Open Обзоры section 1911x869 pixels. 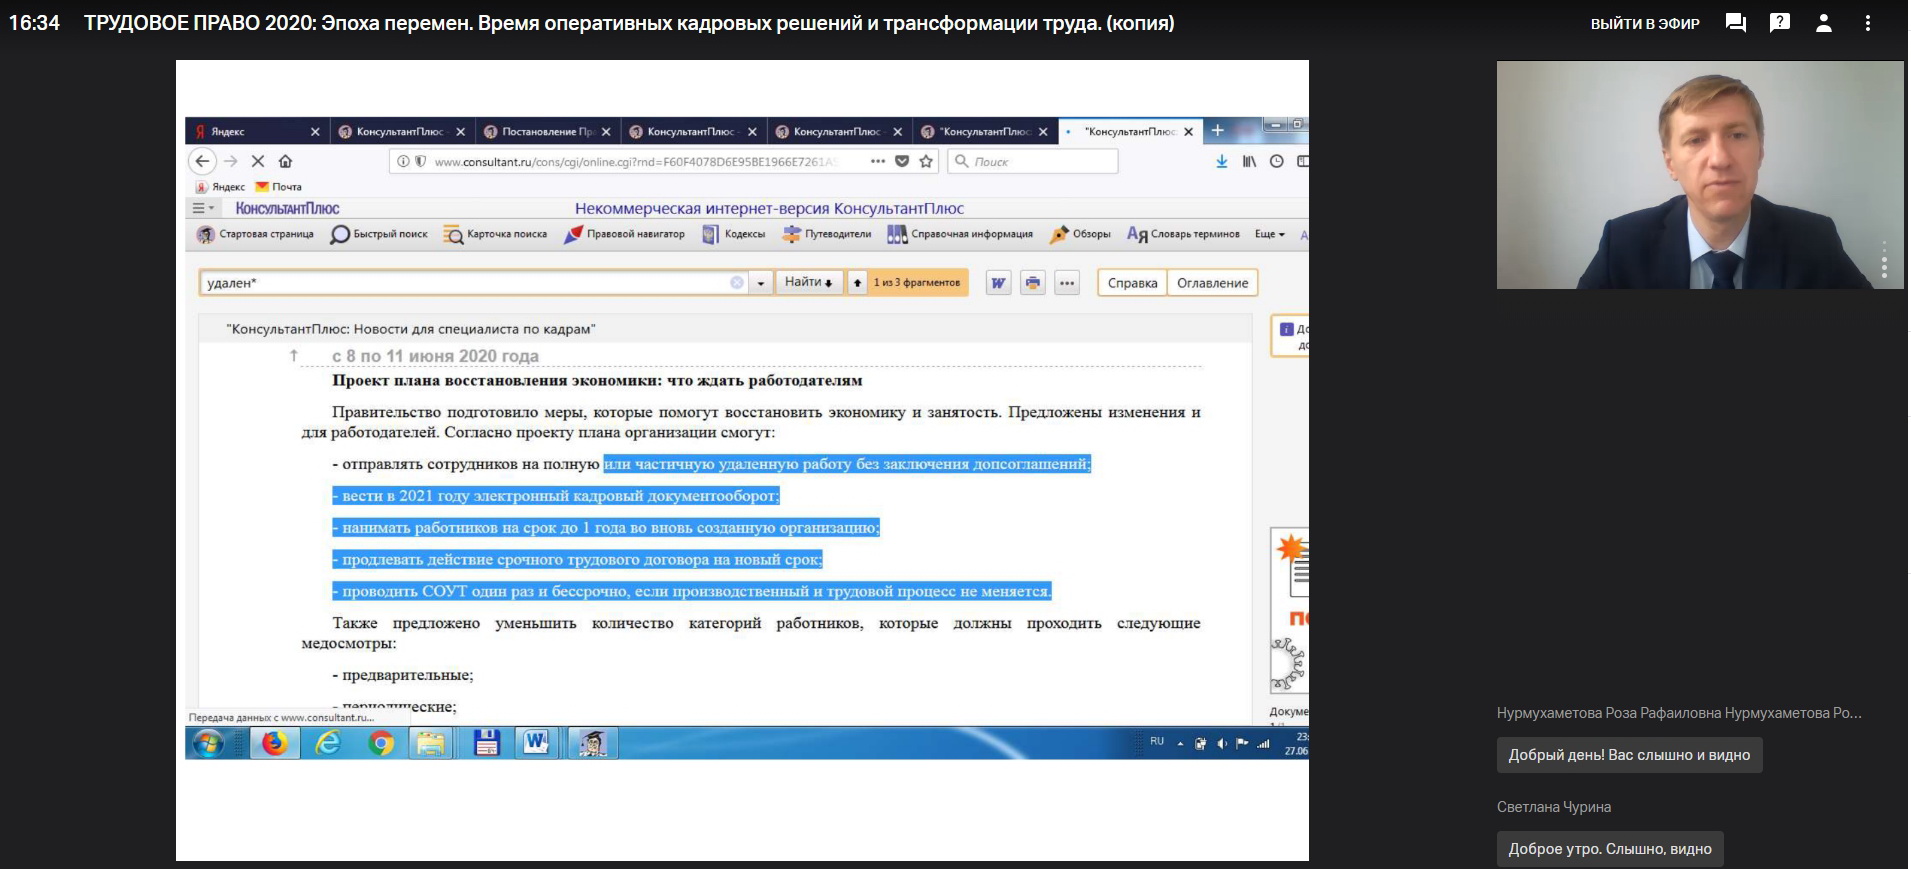click(x=1080, y=234)
